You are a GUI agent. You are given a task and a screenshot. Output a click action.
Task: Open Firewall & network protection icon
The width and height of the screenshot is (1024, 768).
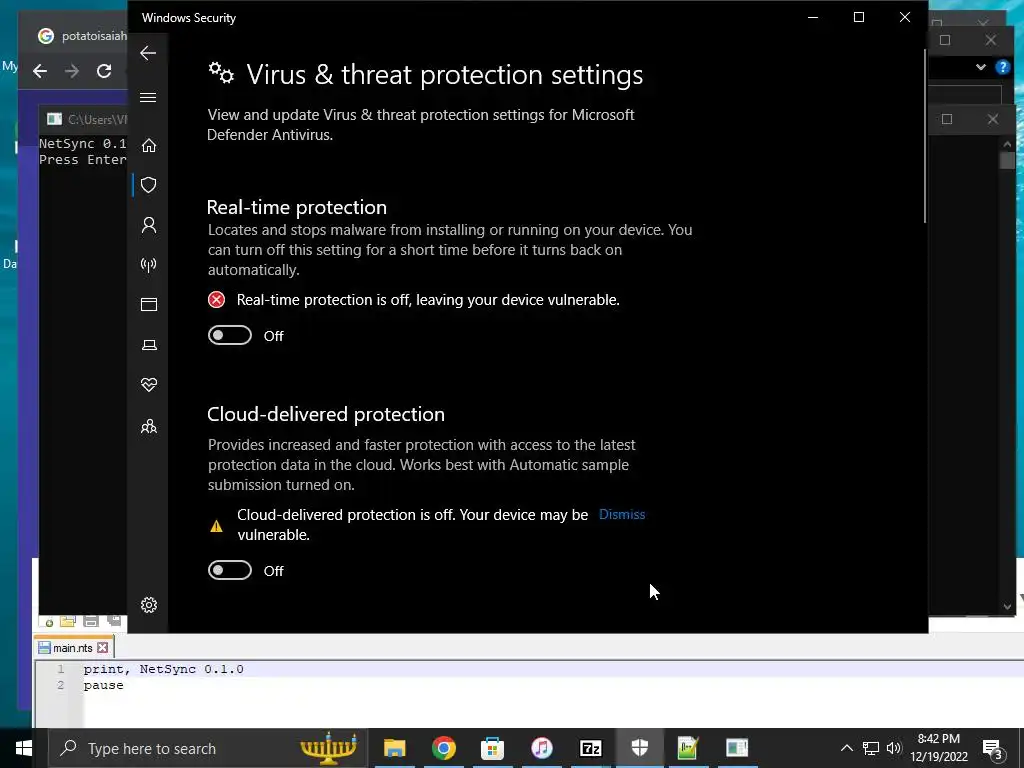(149, 264)
